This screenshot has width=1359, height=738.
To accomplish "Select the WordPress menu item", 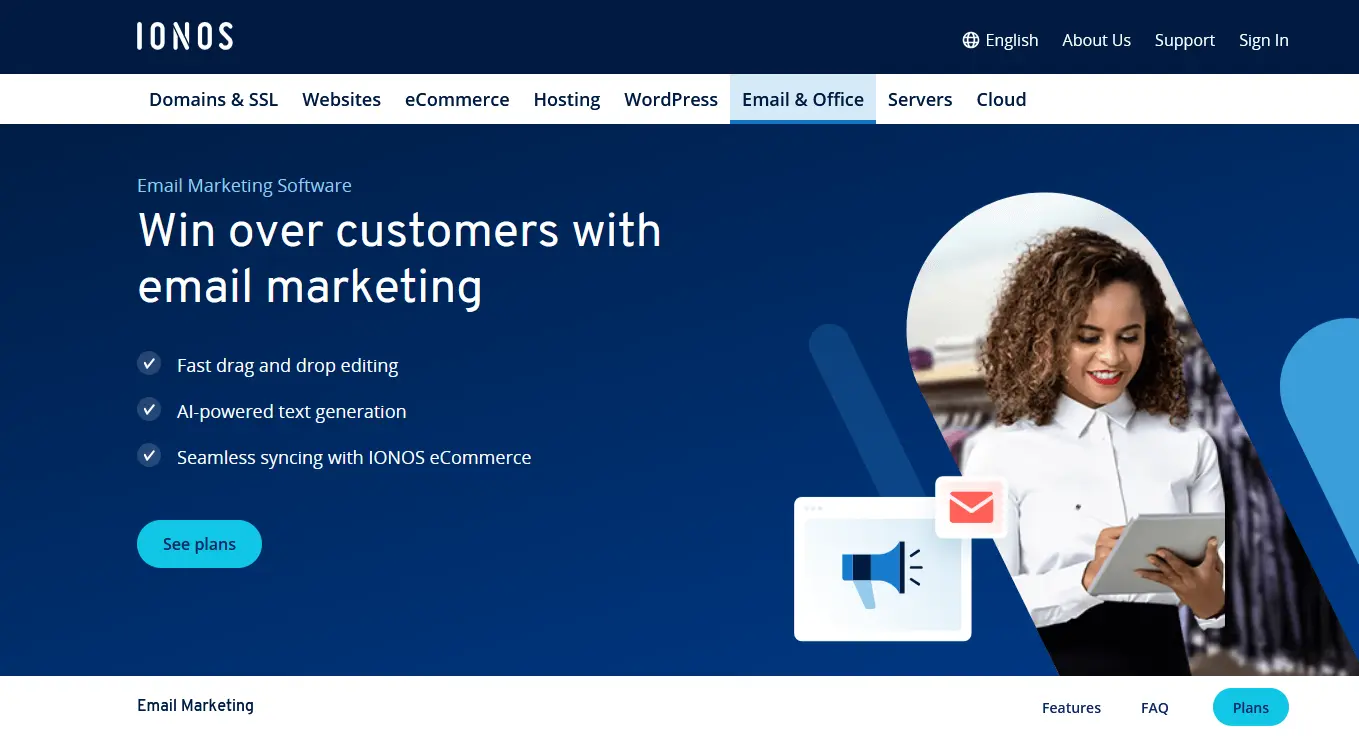I will point(671,99).
